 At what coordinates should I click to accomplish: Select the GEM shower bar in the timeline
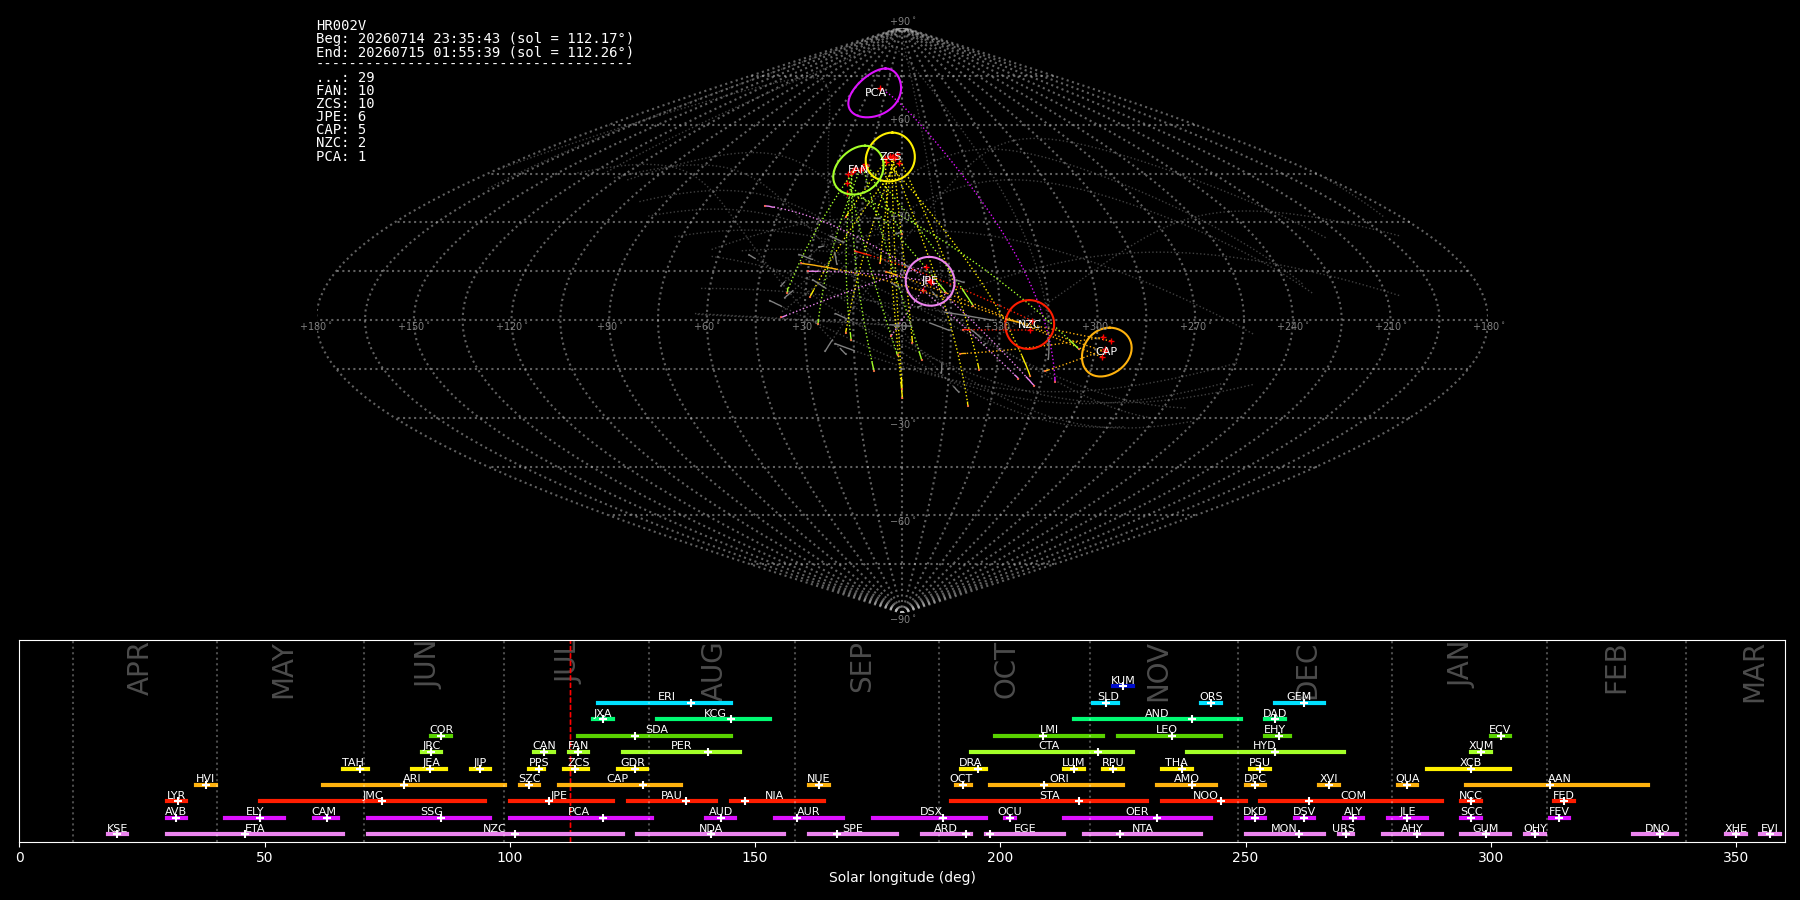(x=1299, y=703)
